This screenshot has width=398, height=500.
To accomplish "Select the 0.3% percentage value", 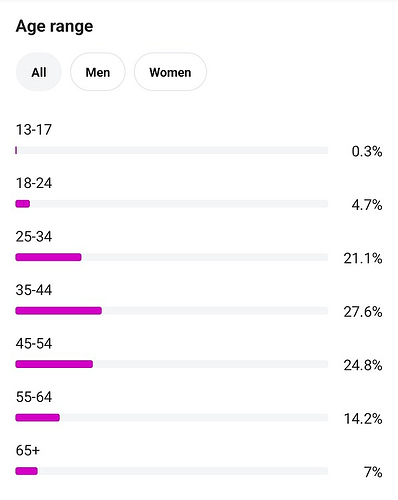I will (x=367, y=151).
